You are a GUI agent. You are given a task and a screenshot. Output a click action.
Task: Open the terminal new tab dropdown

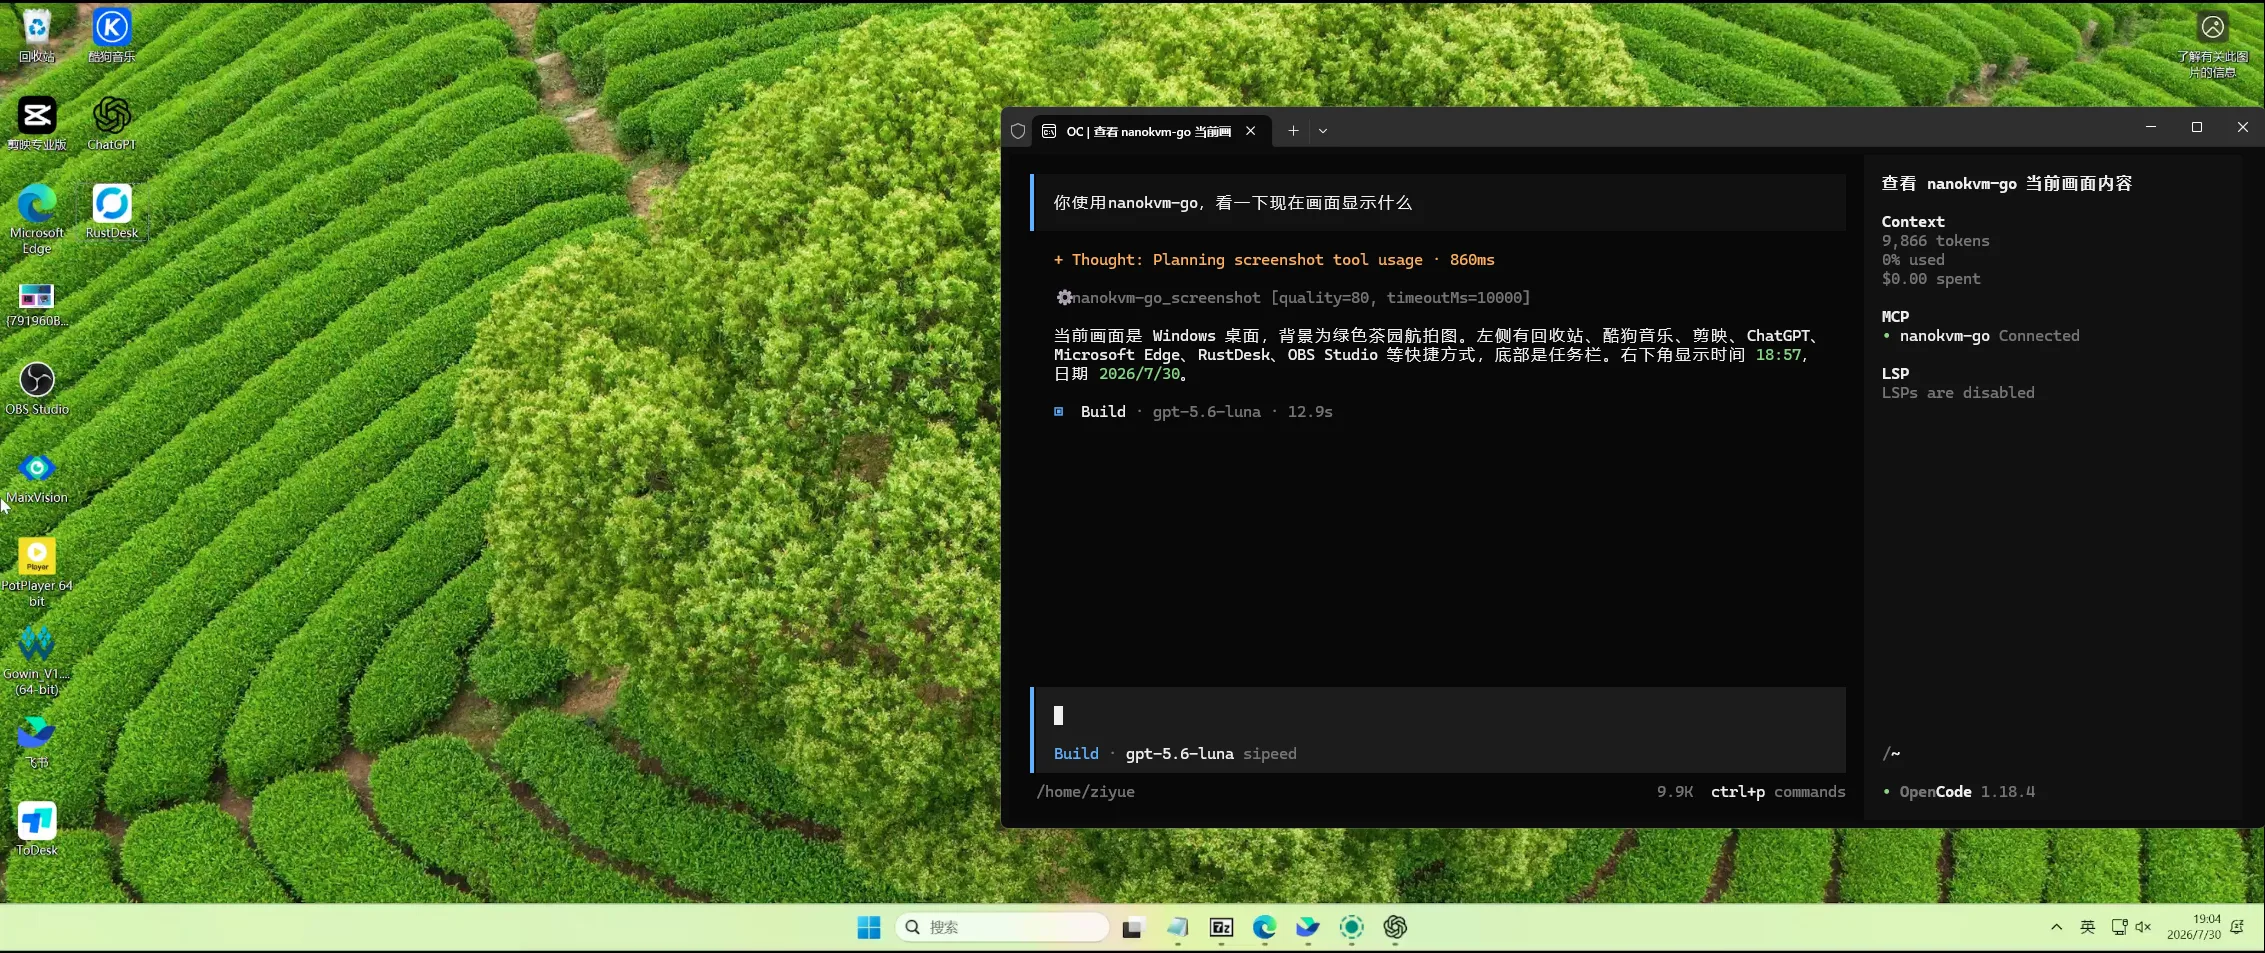(1323, 131)
